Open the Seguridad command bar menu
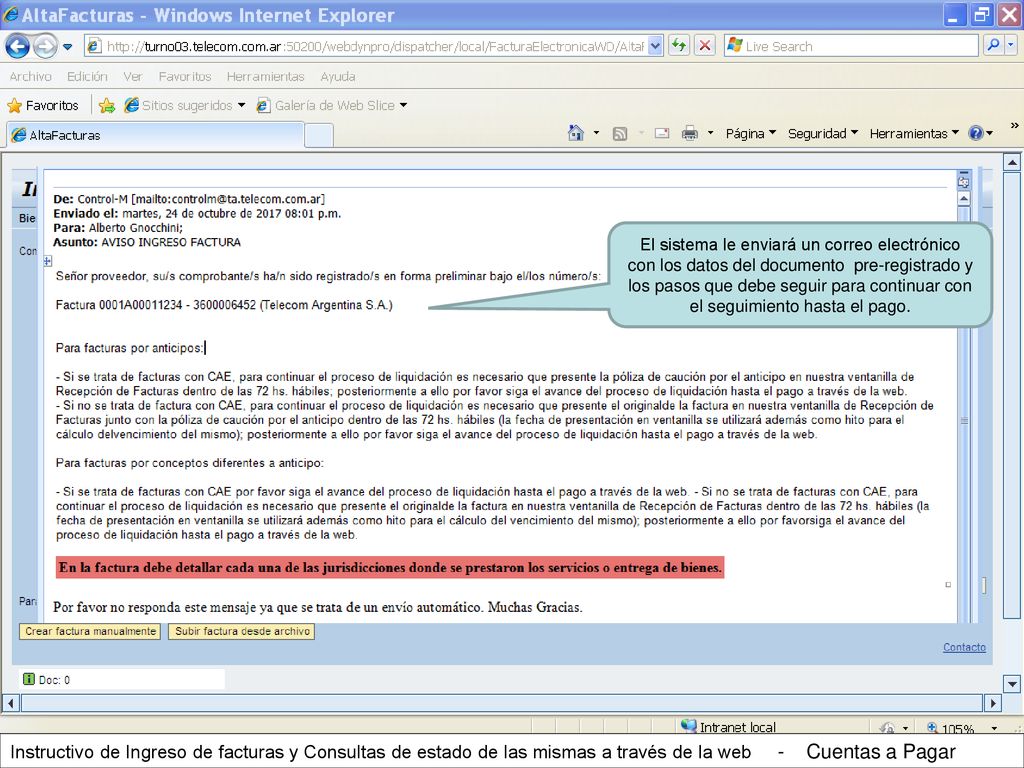Image resolution: width=1024 pixels, height=768 pixels. 822,133
